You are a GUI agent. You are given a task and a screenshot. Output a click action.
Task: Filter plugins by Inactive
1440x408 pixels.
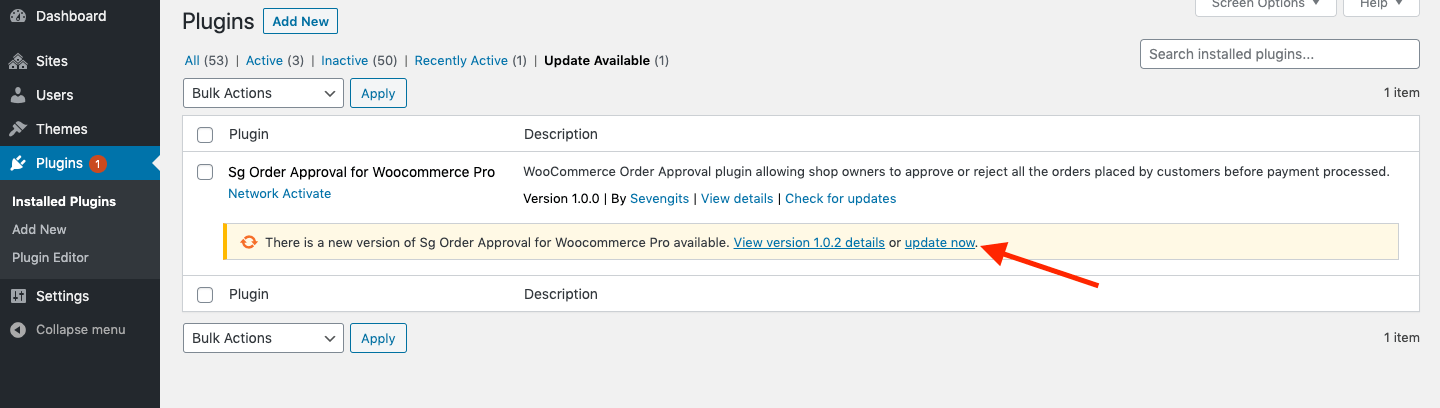344,61
